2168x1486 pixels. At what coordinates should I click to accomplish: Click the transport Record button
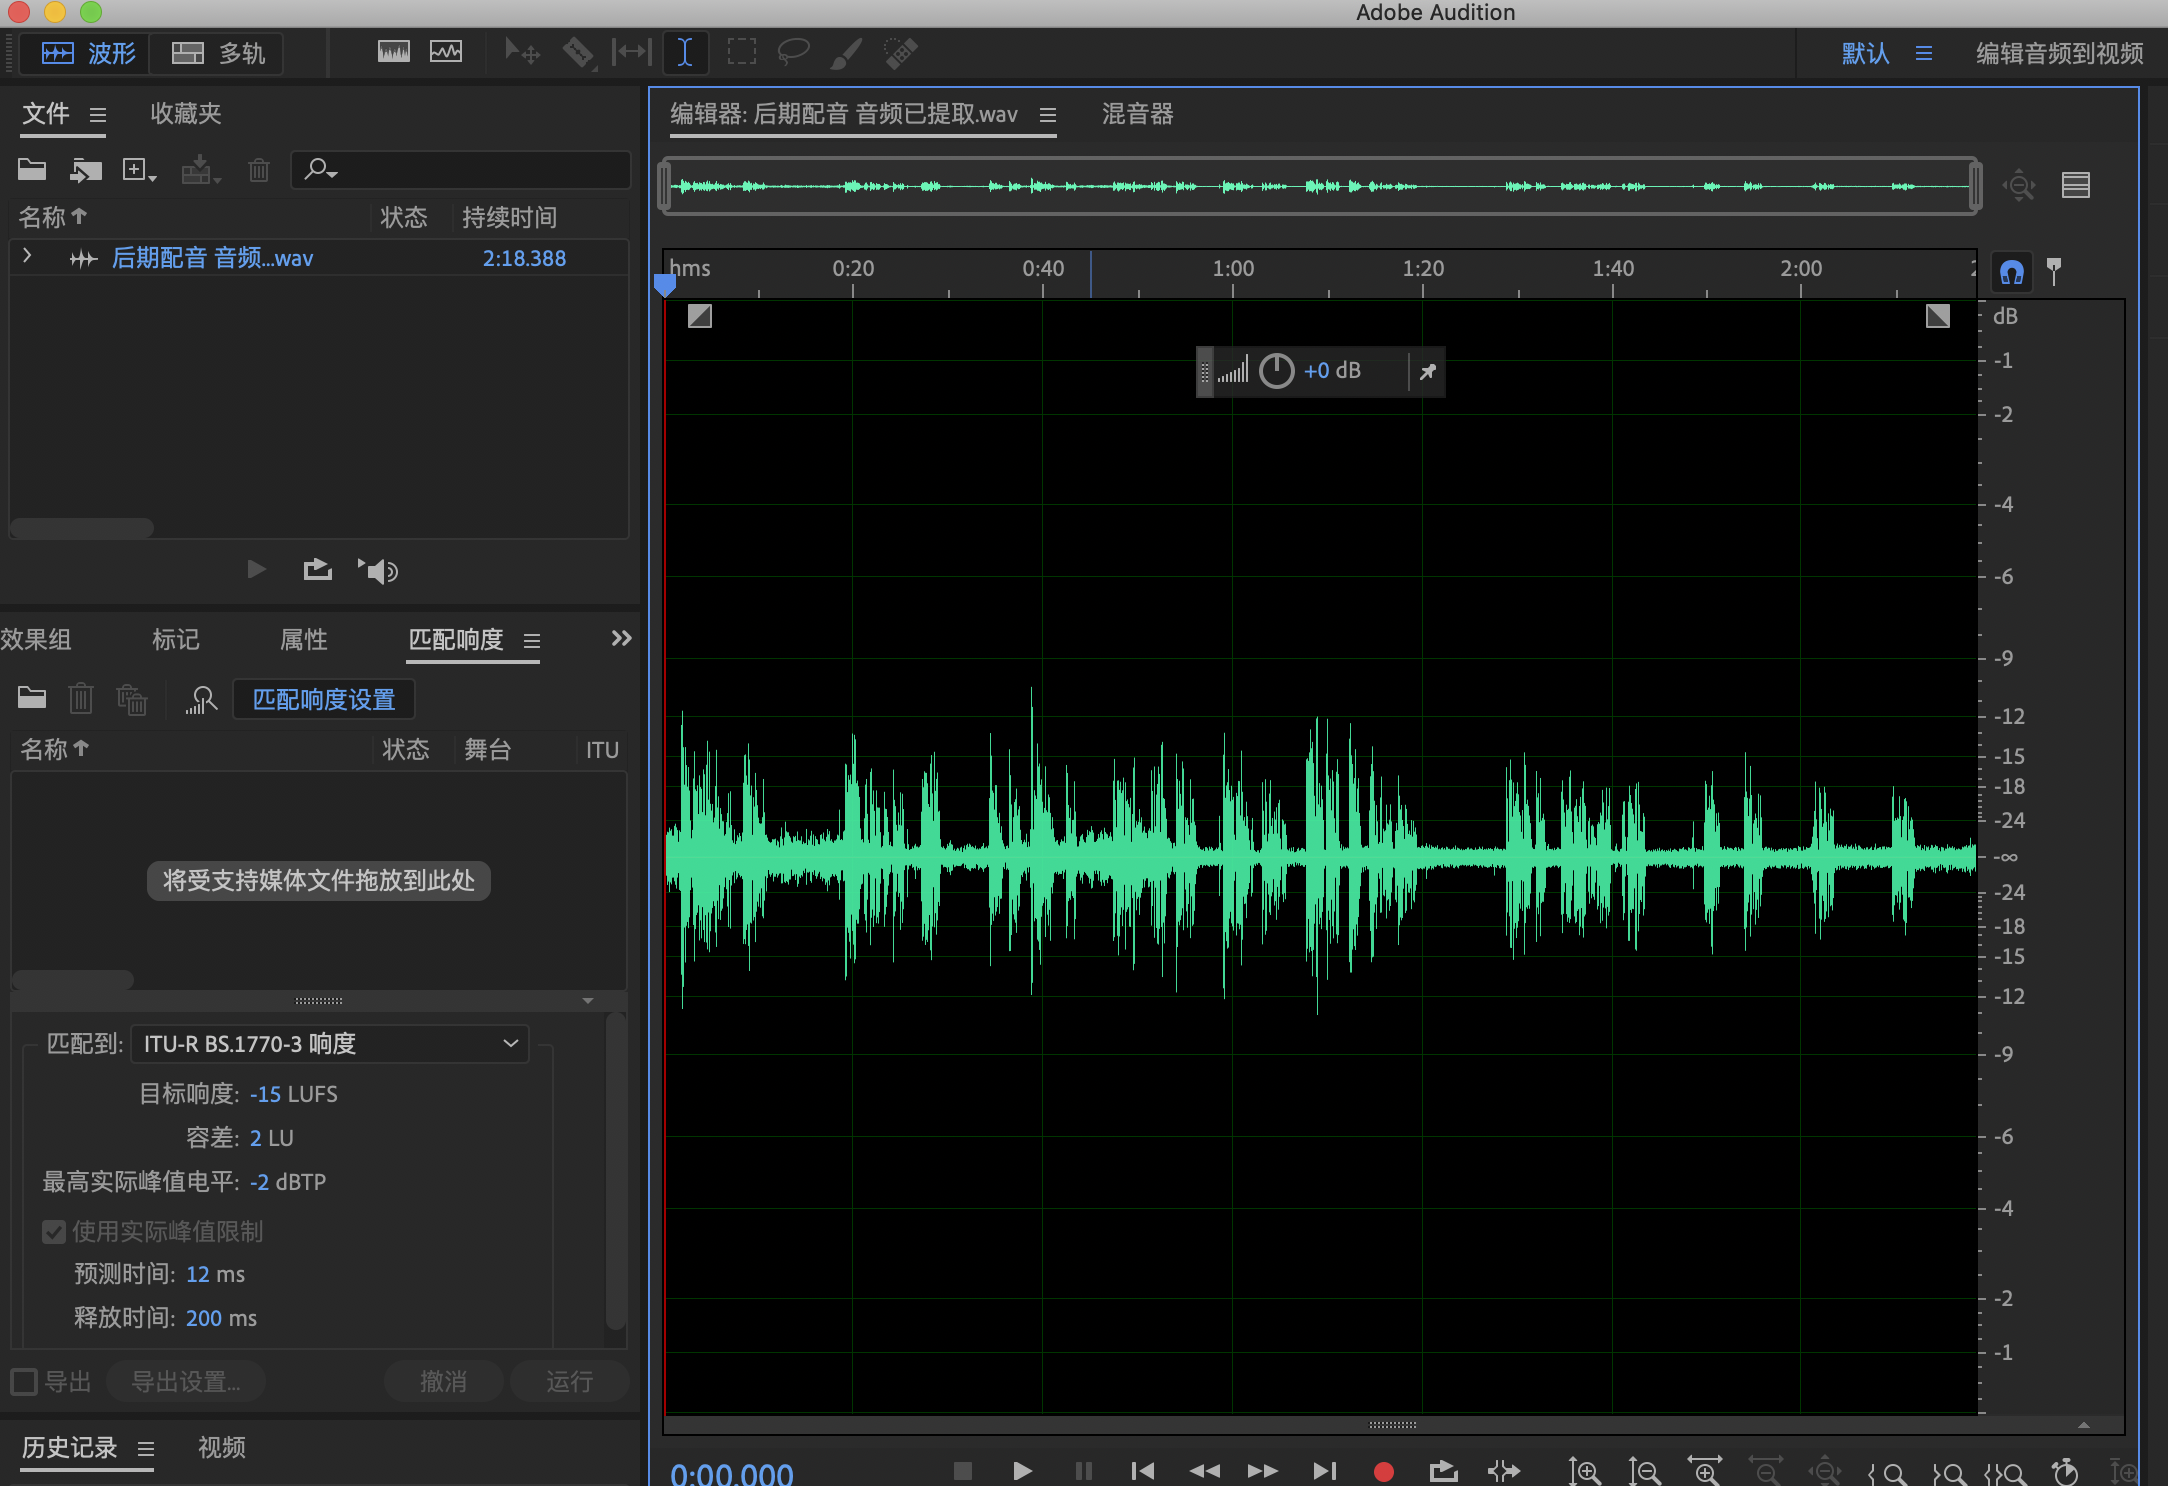[1384, 1471]
